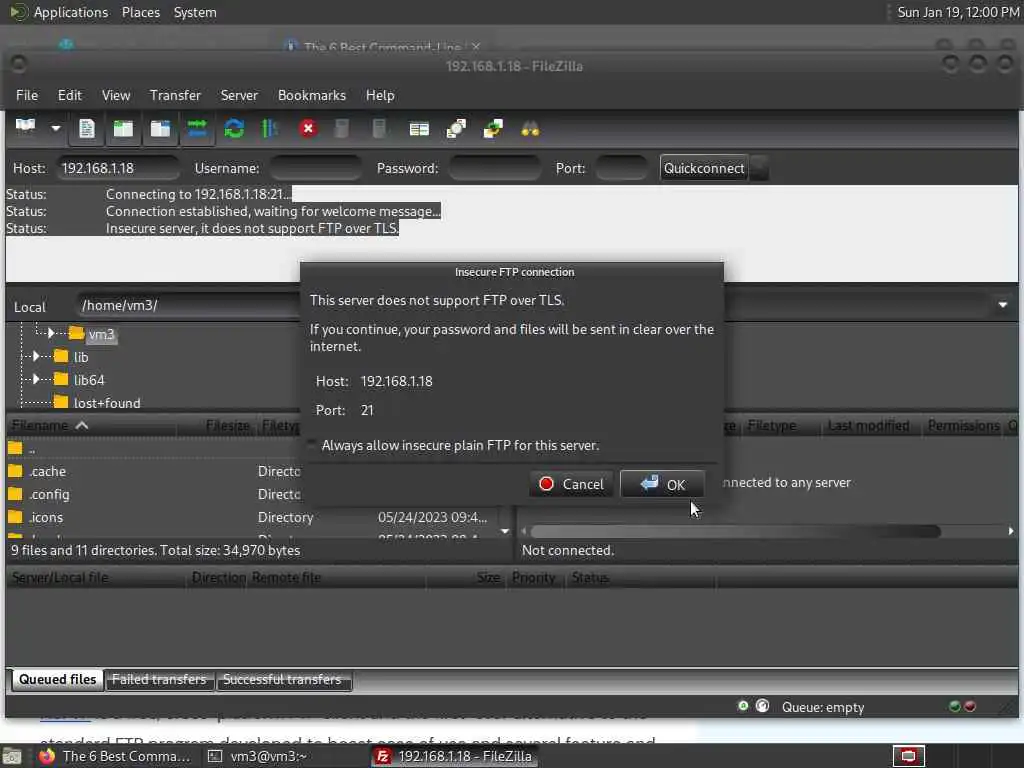Open the System menu in top panel

[195, 12]
